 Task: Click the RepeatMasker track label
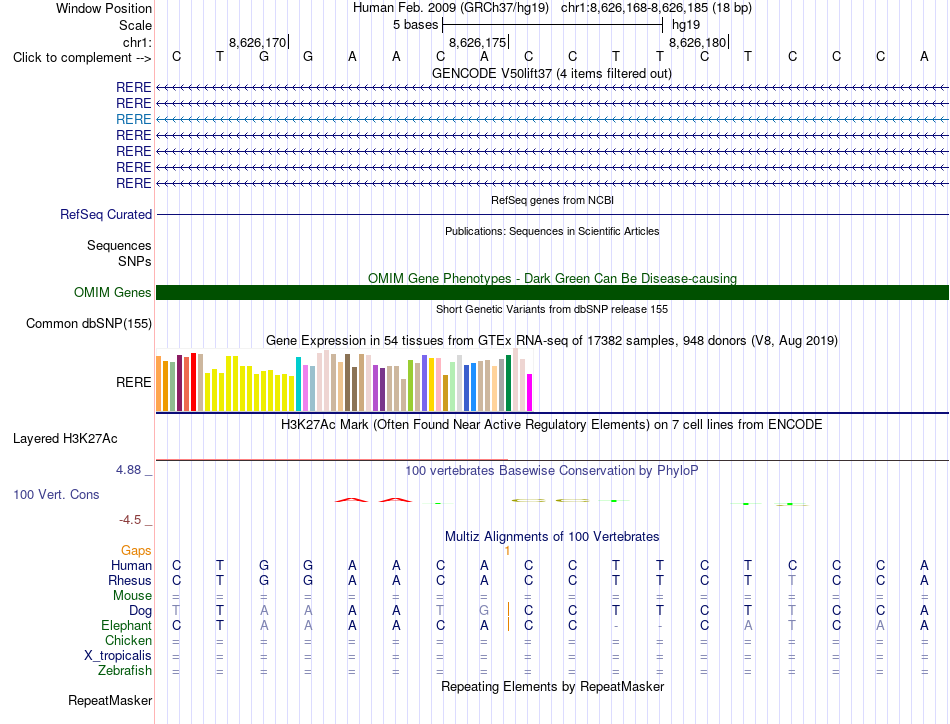110,701
